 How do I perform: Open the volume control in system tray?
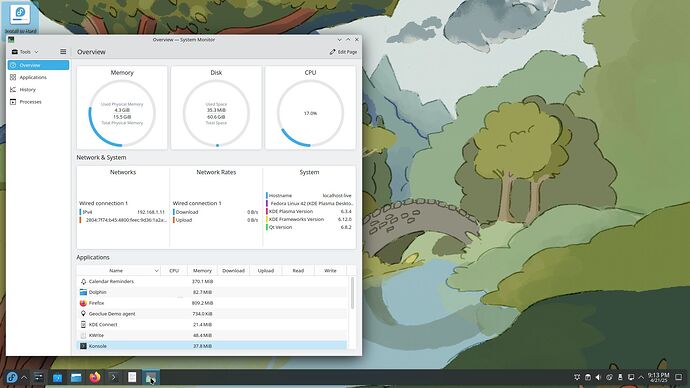(x=598, y=377)
